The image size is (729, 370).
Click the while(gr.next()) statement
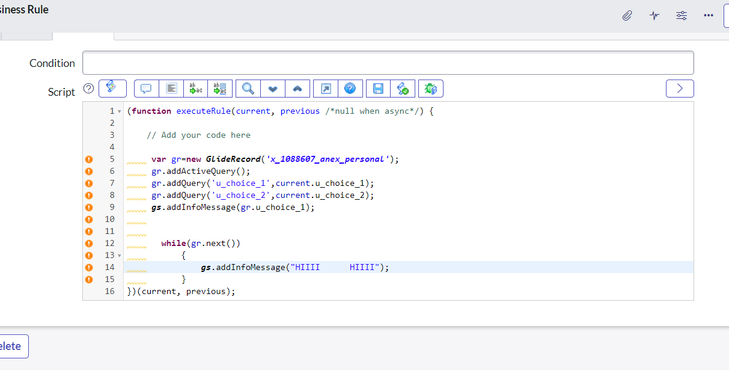(x=201, y=244)
